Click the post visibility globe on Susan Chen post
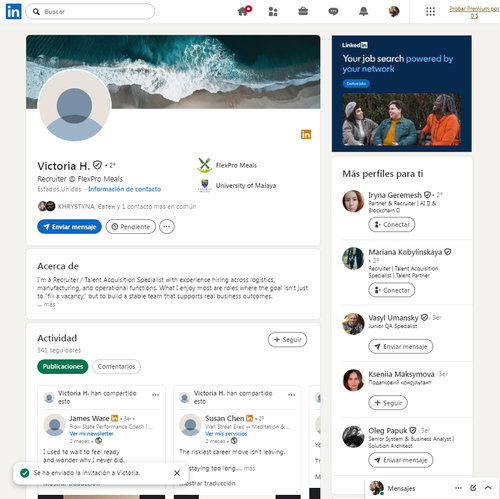 [234, 441]
